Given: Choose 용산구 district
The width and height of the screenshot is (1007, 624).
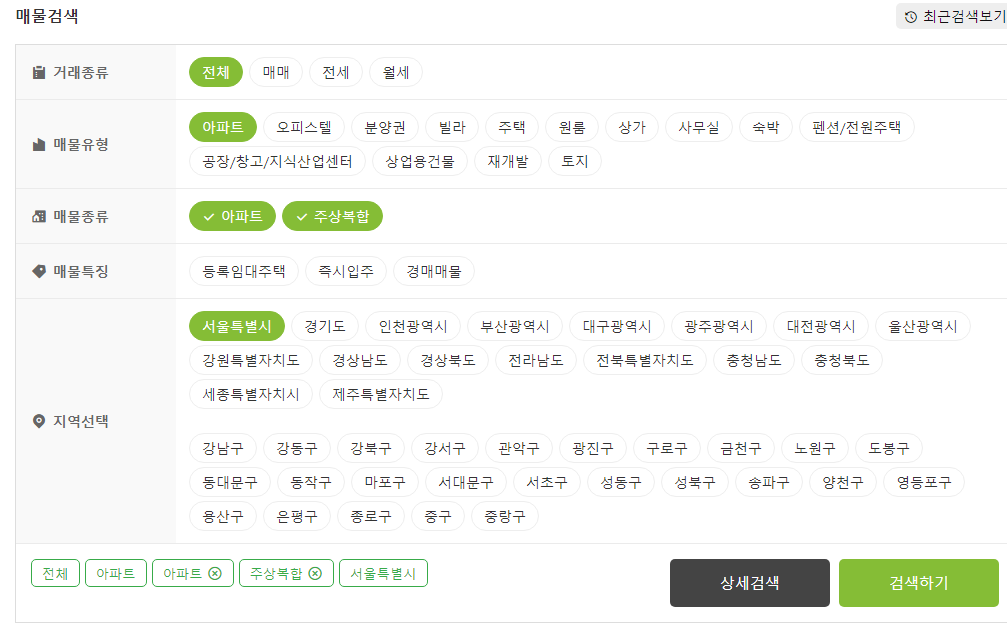Looking at the screenshot, I should pyautogui.click(x=223, y=516).
